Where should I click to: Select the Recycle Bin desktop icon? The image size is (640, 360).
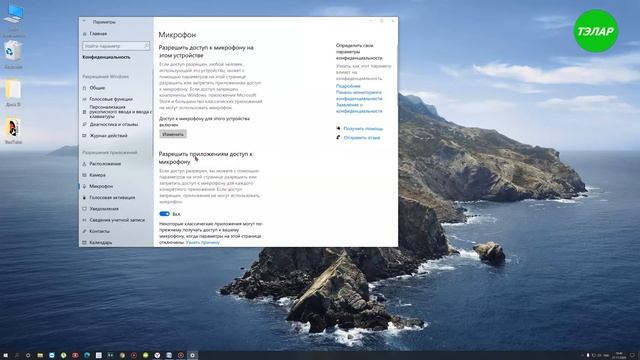point(13,54)
